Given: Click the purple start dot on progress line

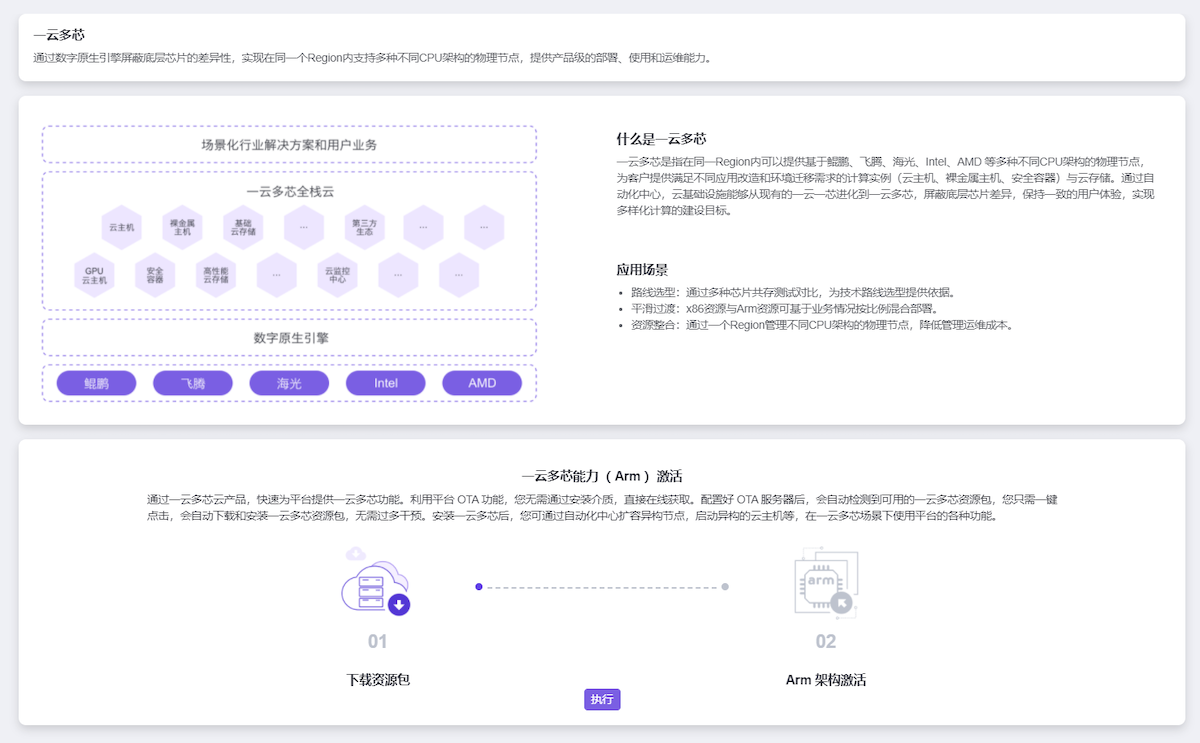Looking at the screenshot, I should [479, 587].
